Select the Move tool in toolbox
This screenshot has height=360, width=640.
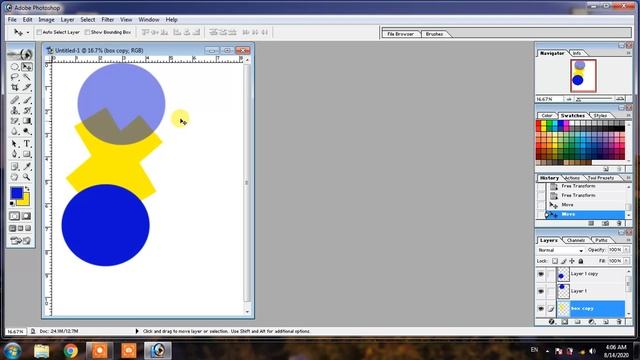[27, 67]
